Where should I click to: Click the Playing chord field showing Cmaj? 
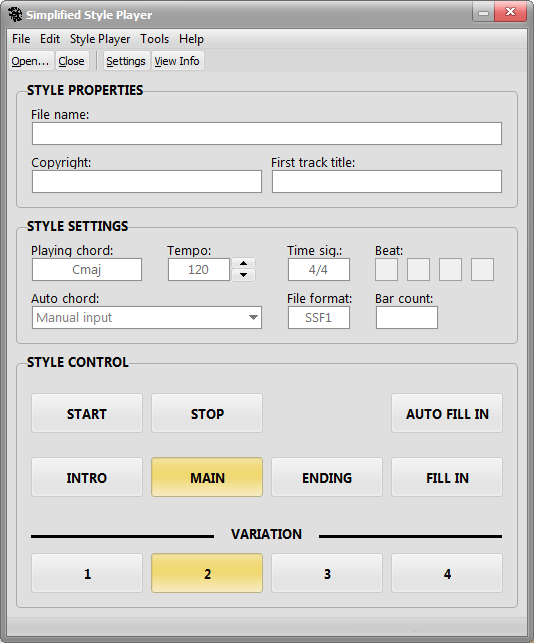pos(87,269)
